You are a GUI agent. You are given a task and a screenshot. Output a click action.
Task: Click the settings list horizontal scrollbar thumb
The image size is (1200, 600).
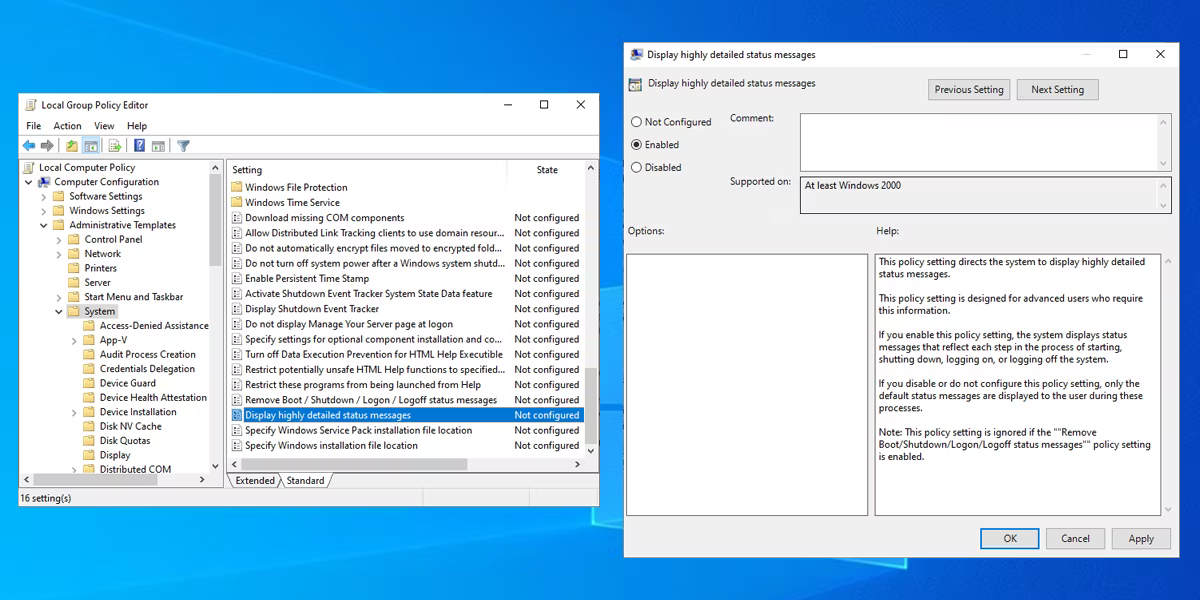355,465
